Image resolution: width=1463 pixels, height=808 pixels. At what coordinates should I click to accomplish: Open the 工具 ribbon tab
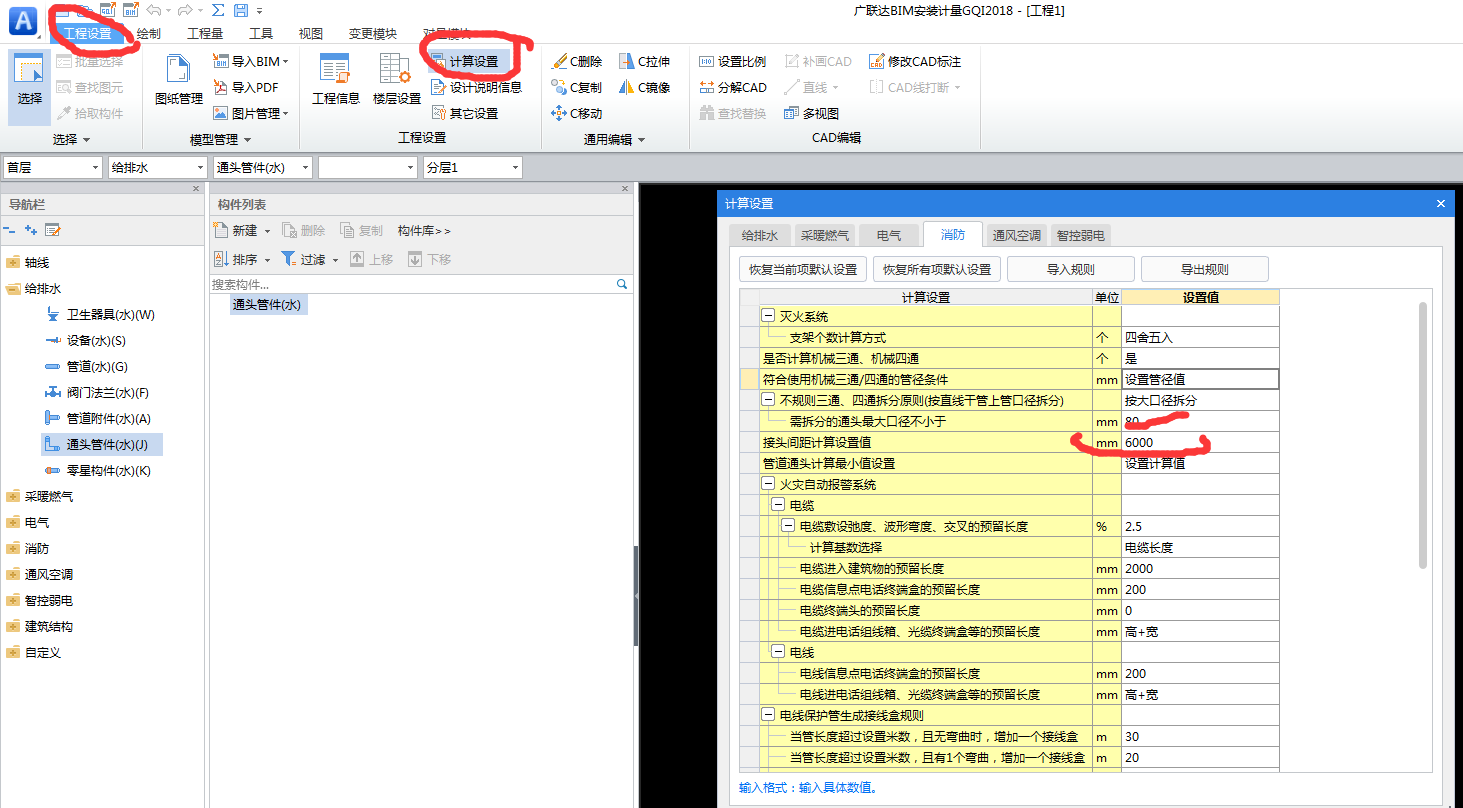[261, 33]
